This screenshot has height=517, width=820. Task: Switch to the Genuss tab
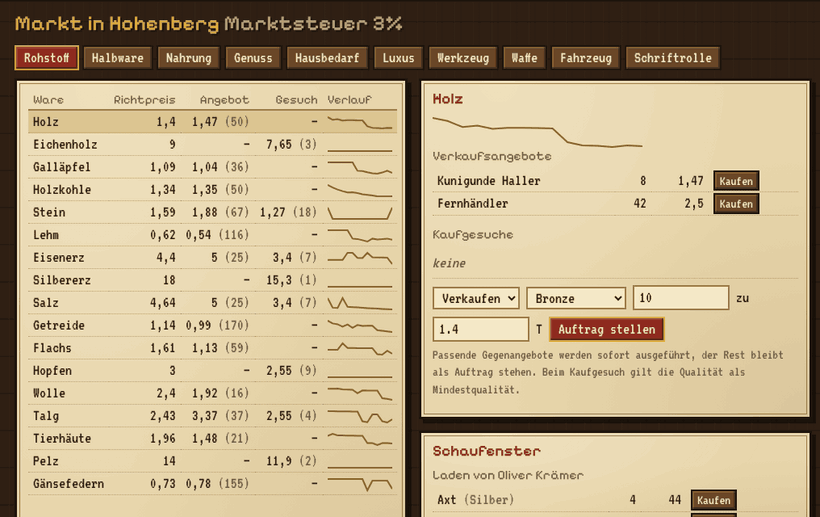(253, 58)
